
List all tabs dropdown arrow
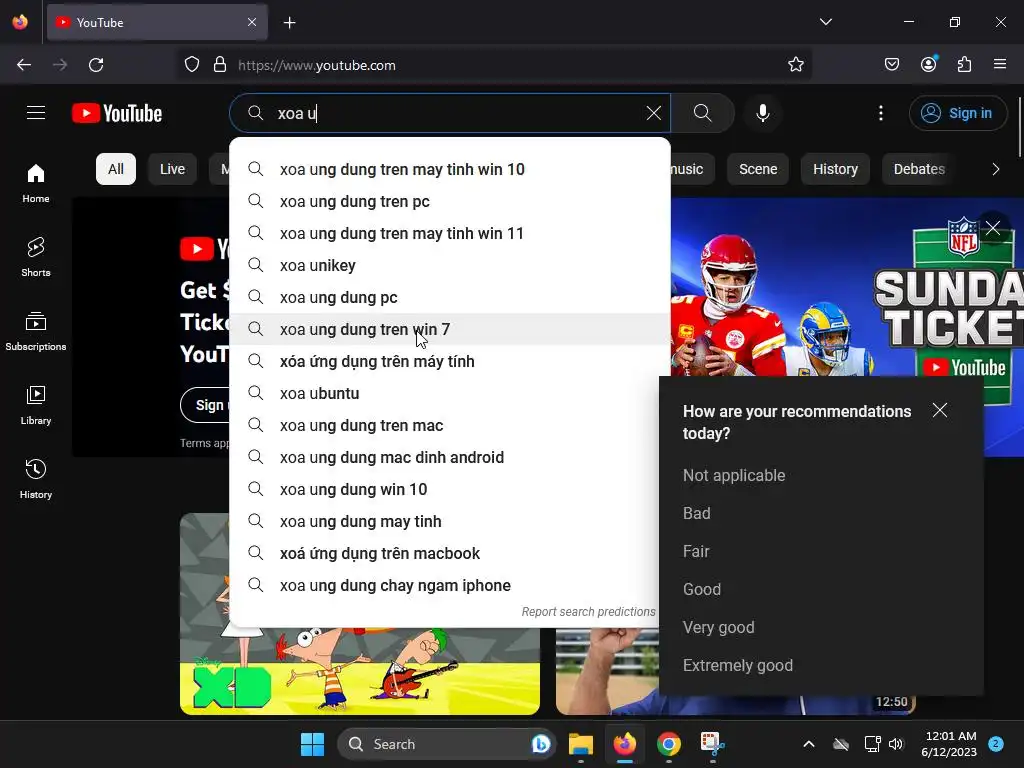[825, 22]
